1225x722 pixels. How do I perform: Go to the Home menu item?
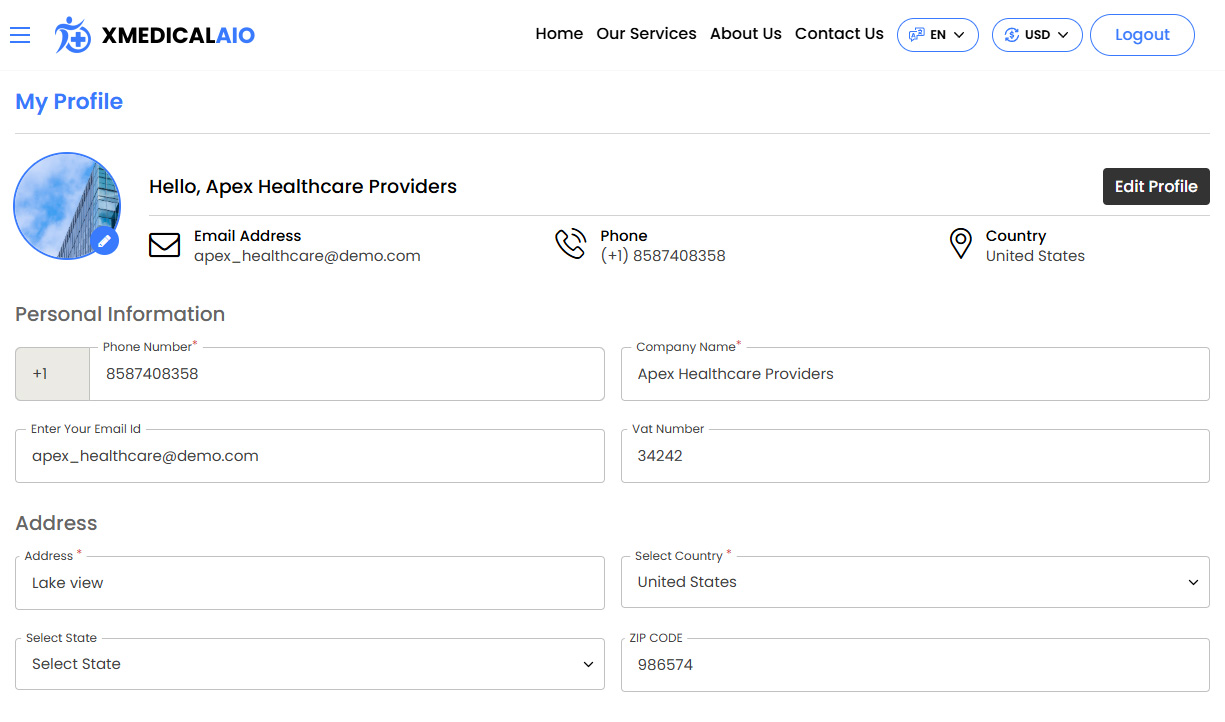click(x=559, y=34)
